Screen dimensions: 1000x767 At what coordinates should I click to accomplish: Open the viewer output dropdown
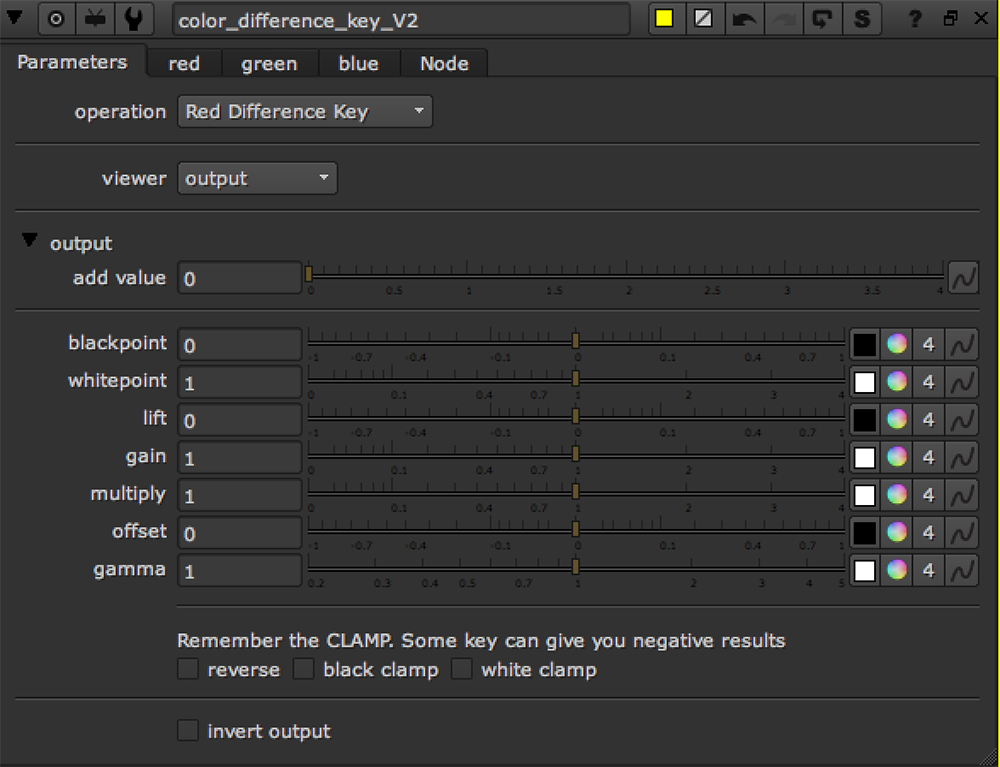click(x=257, y=179)
